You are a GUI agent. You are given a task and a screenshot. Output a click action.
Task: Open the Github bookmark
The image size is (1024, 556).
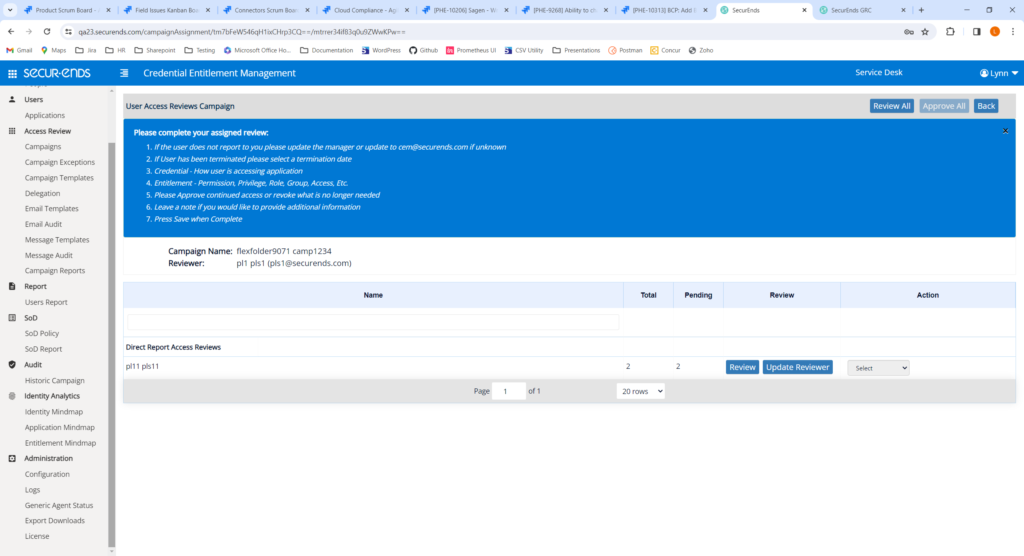[423, 50]
